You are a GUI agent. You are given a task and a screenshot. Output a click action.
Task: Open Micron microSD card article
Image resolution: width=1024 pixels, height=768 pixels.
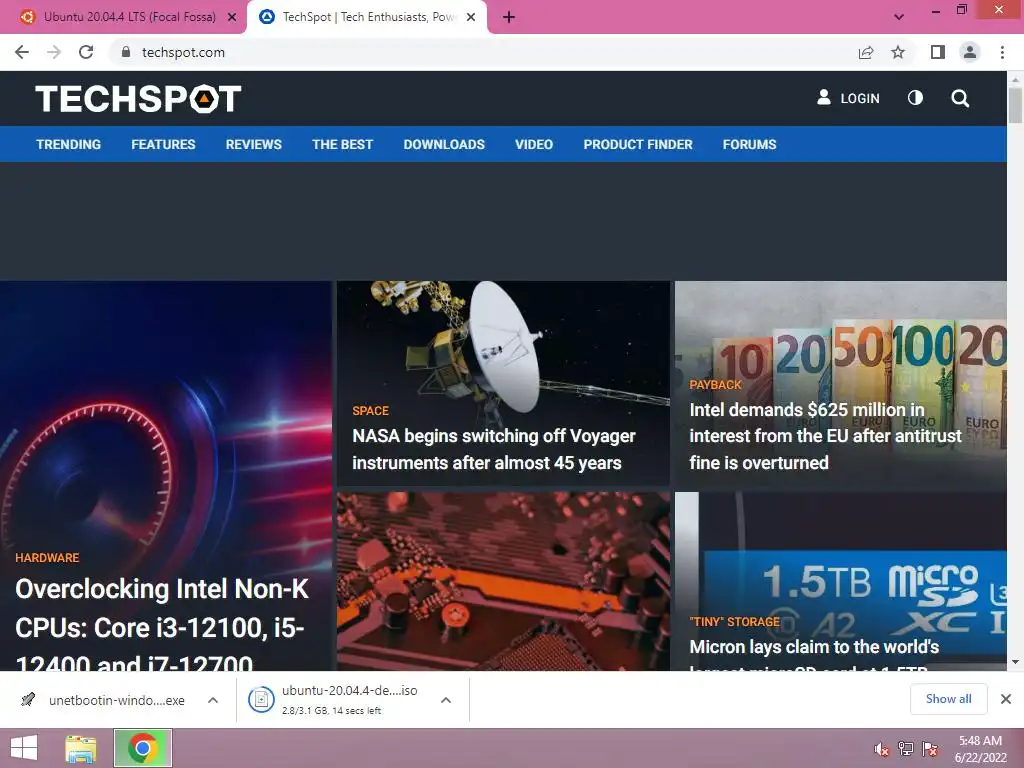click(x=814, y=655)
